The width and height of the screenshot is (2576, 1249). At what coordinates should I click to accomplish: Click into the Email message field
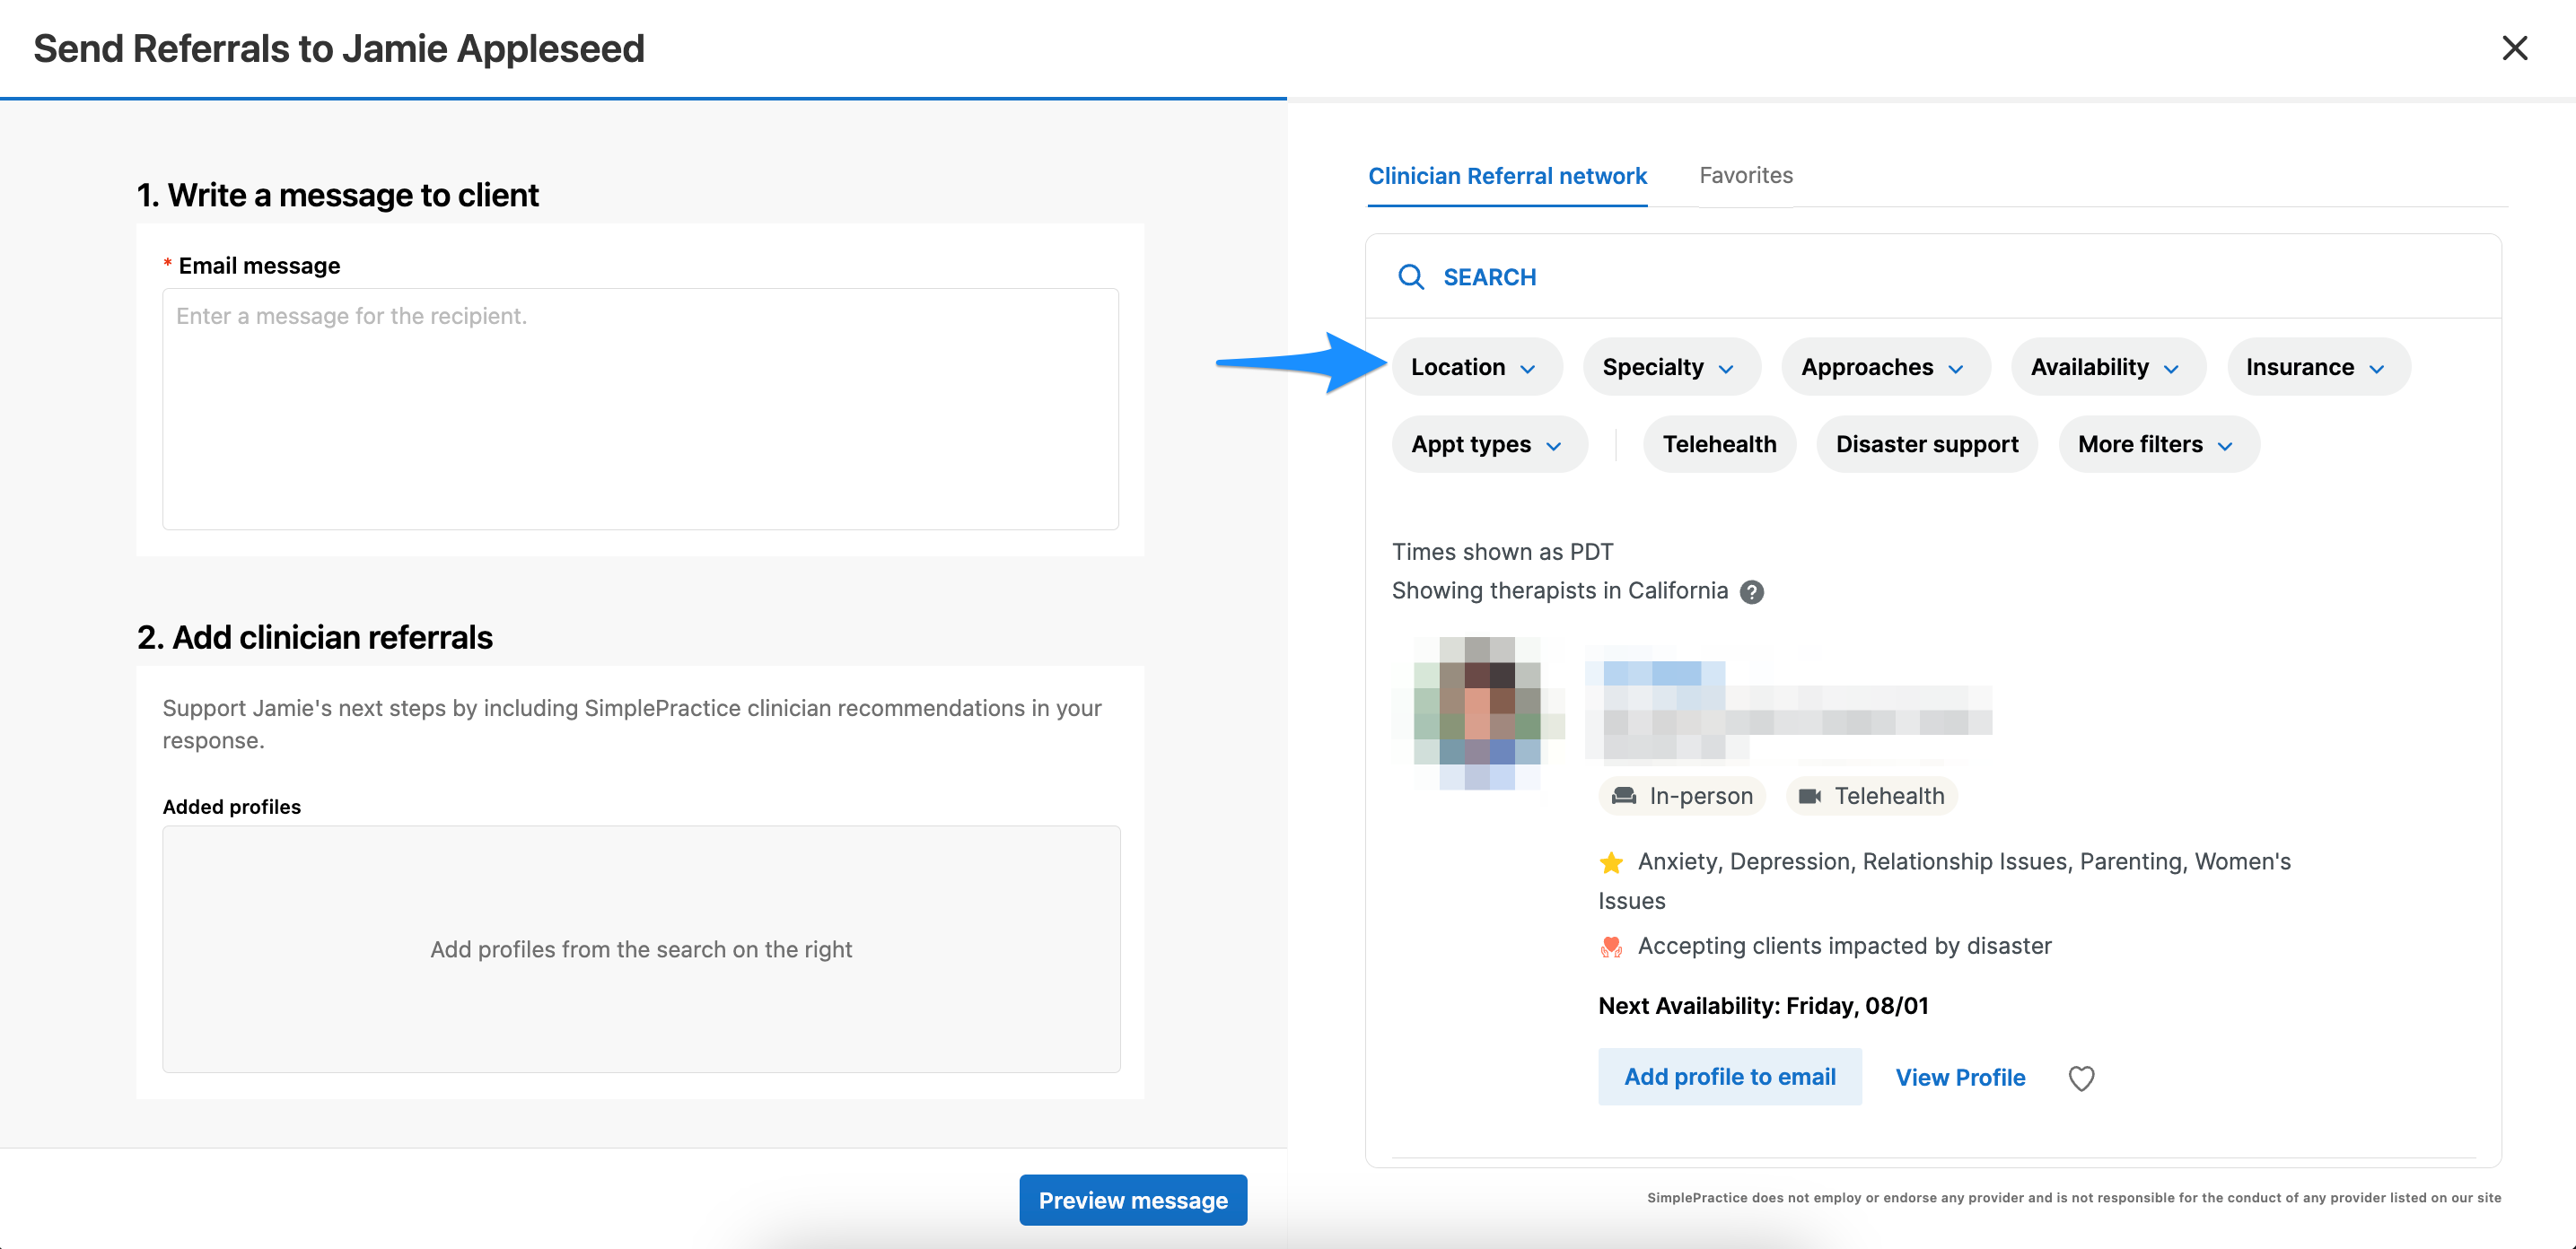pos(640,409)
